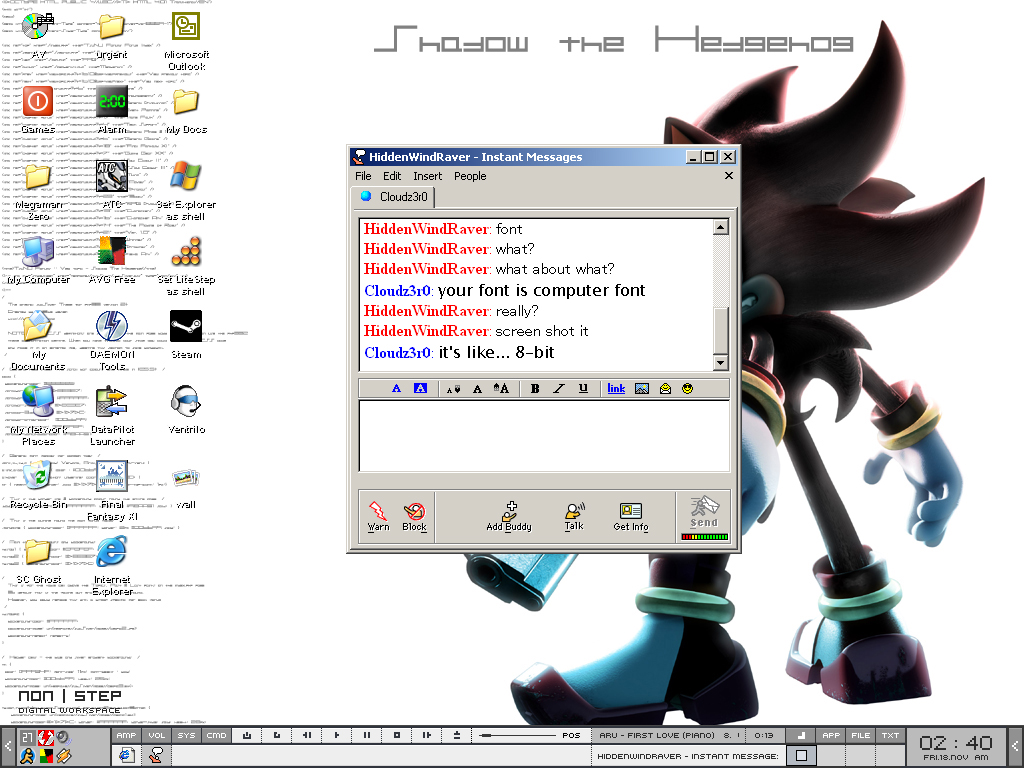Launch Final Fantasy XI from the desktop
This screenshot has height=768, width=1024.
[x=112, y=491]
